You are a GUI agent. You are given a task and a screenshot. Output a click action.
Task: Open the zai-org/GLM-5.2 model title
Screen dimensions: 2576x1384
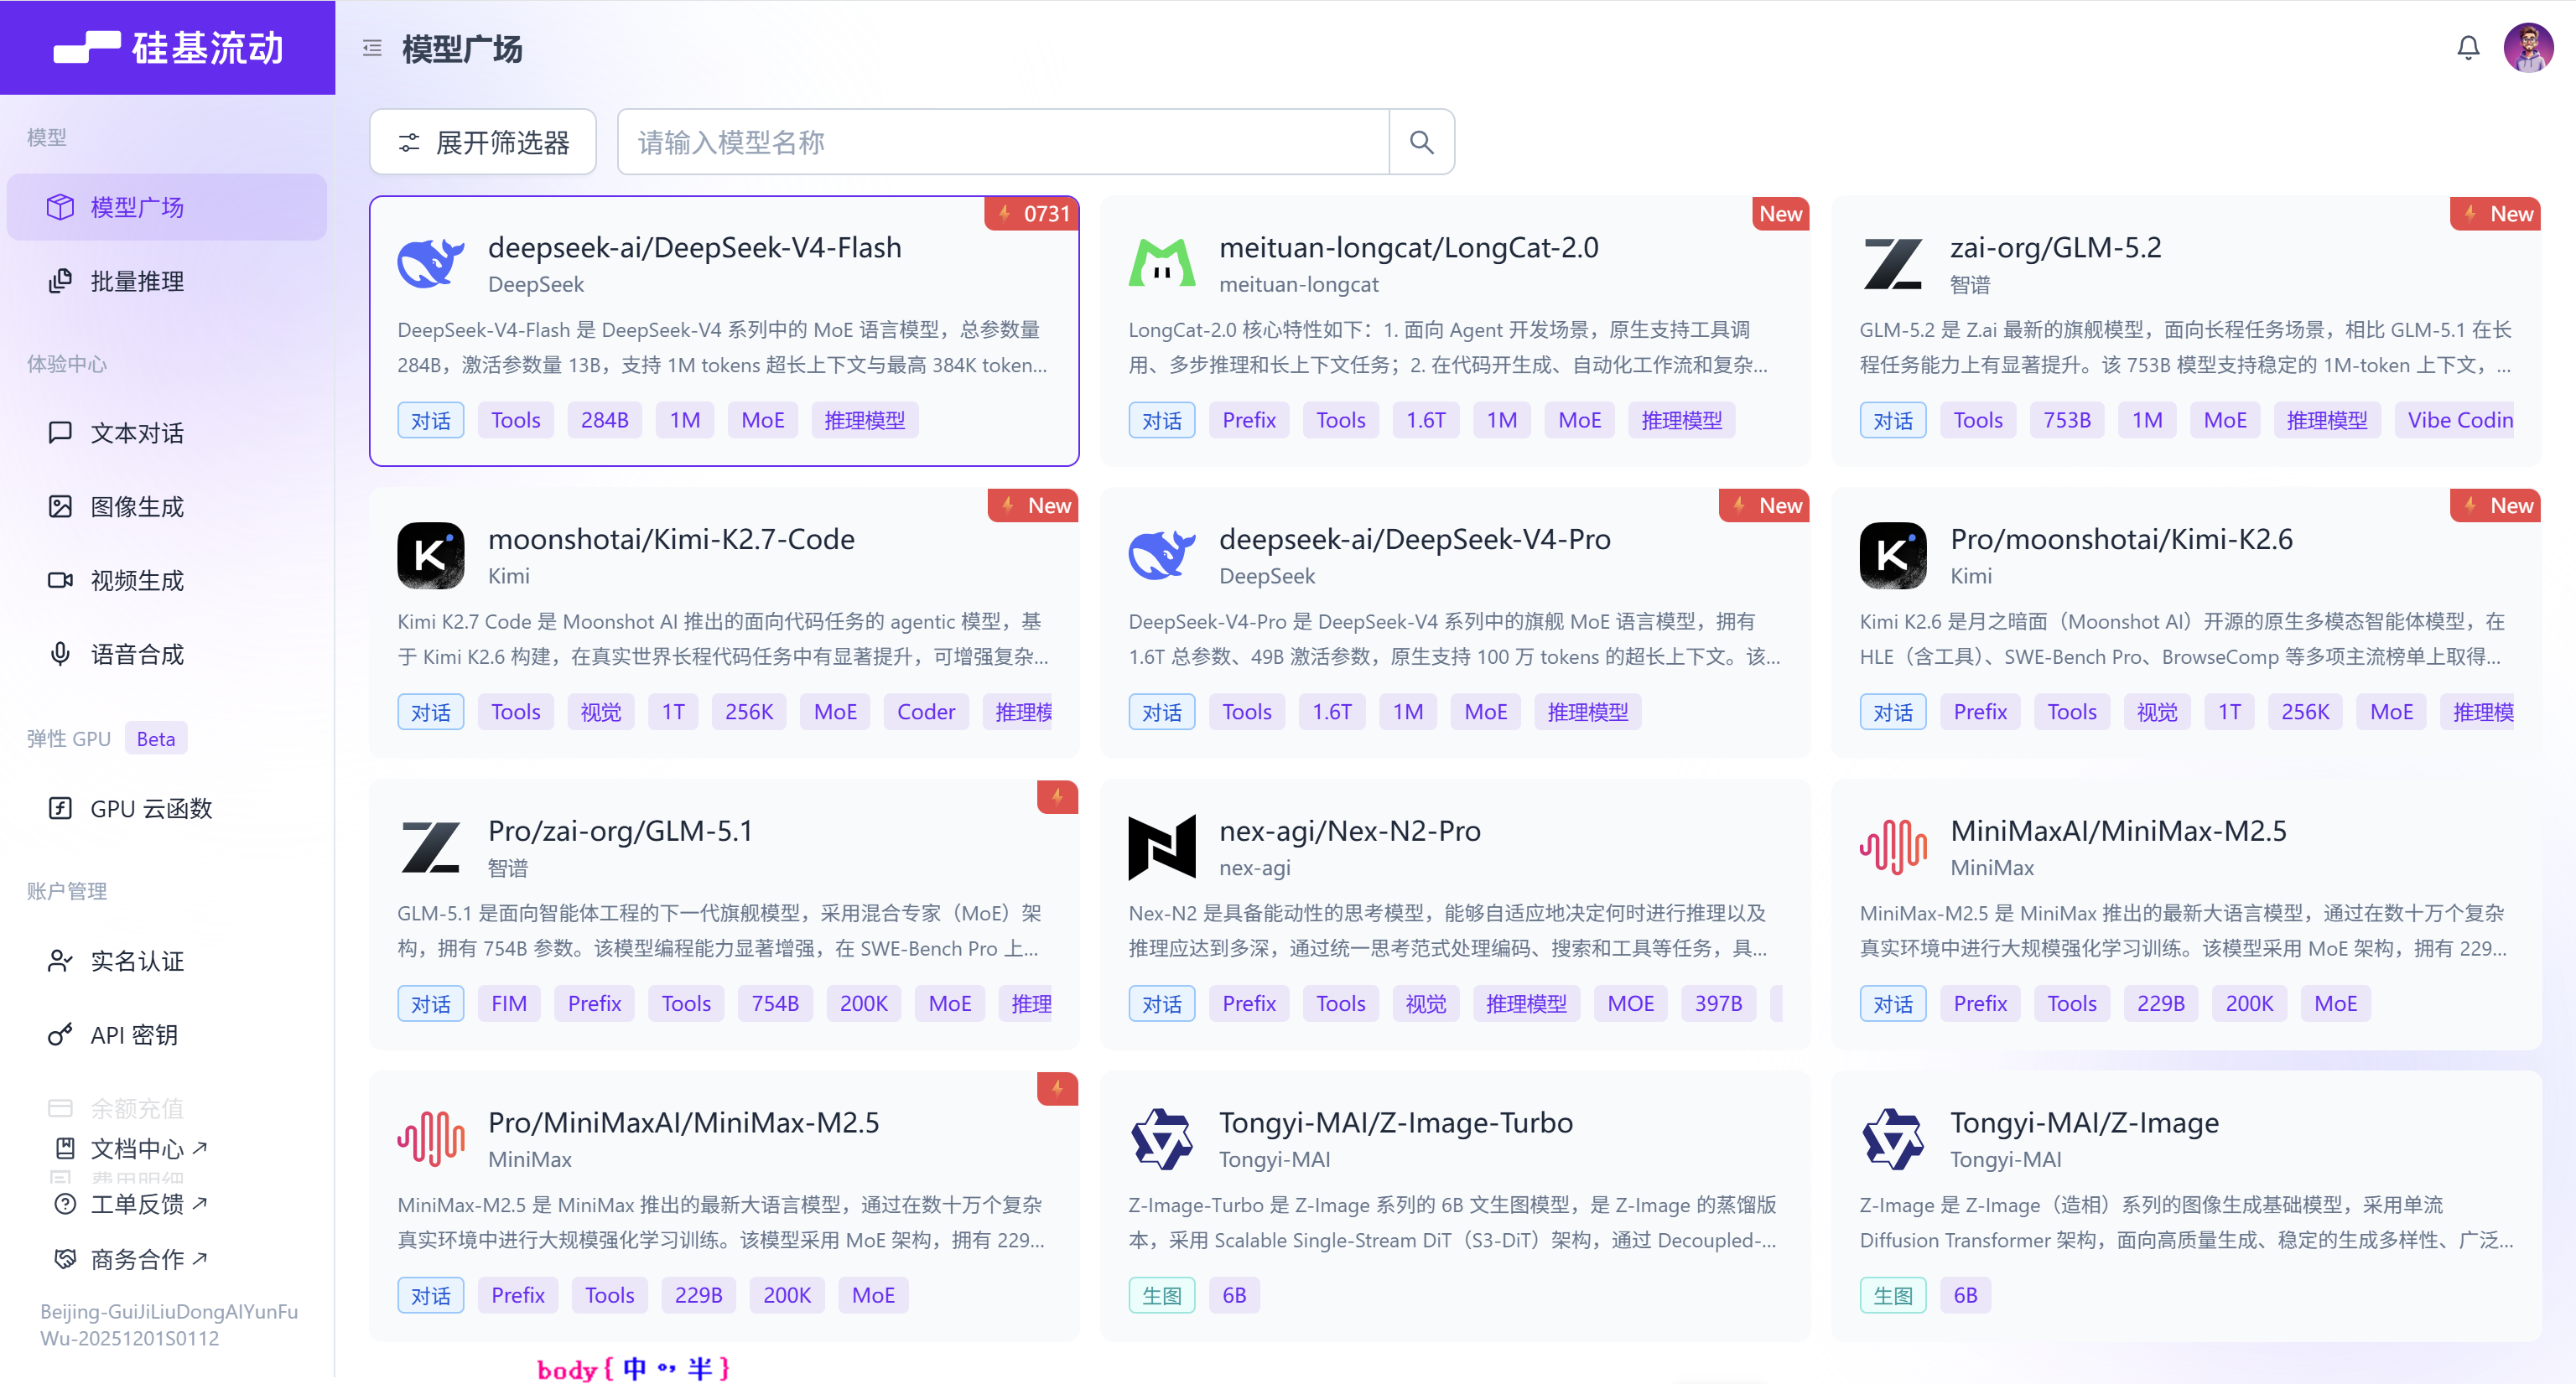(2055, 247)
